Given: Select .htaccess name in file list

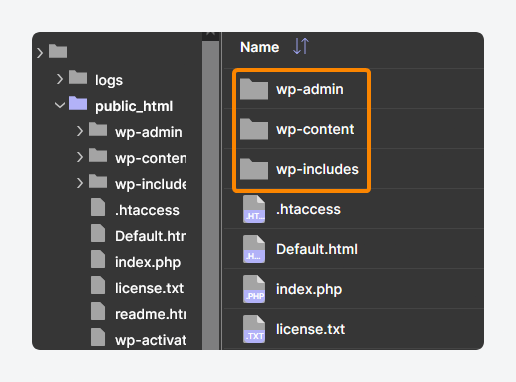Looking at the screenshot, I should [x=308, y=209].
